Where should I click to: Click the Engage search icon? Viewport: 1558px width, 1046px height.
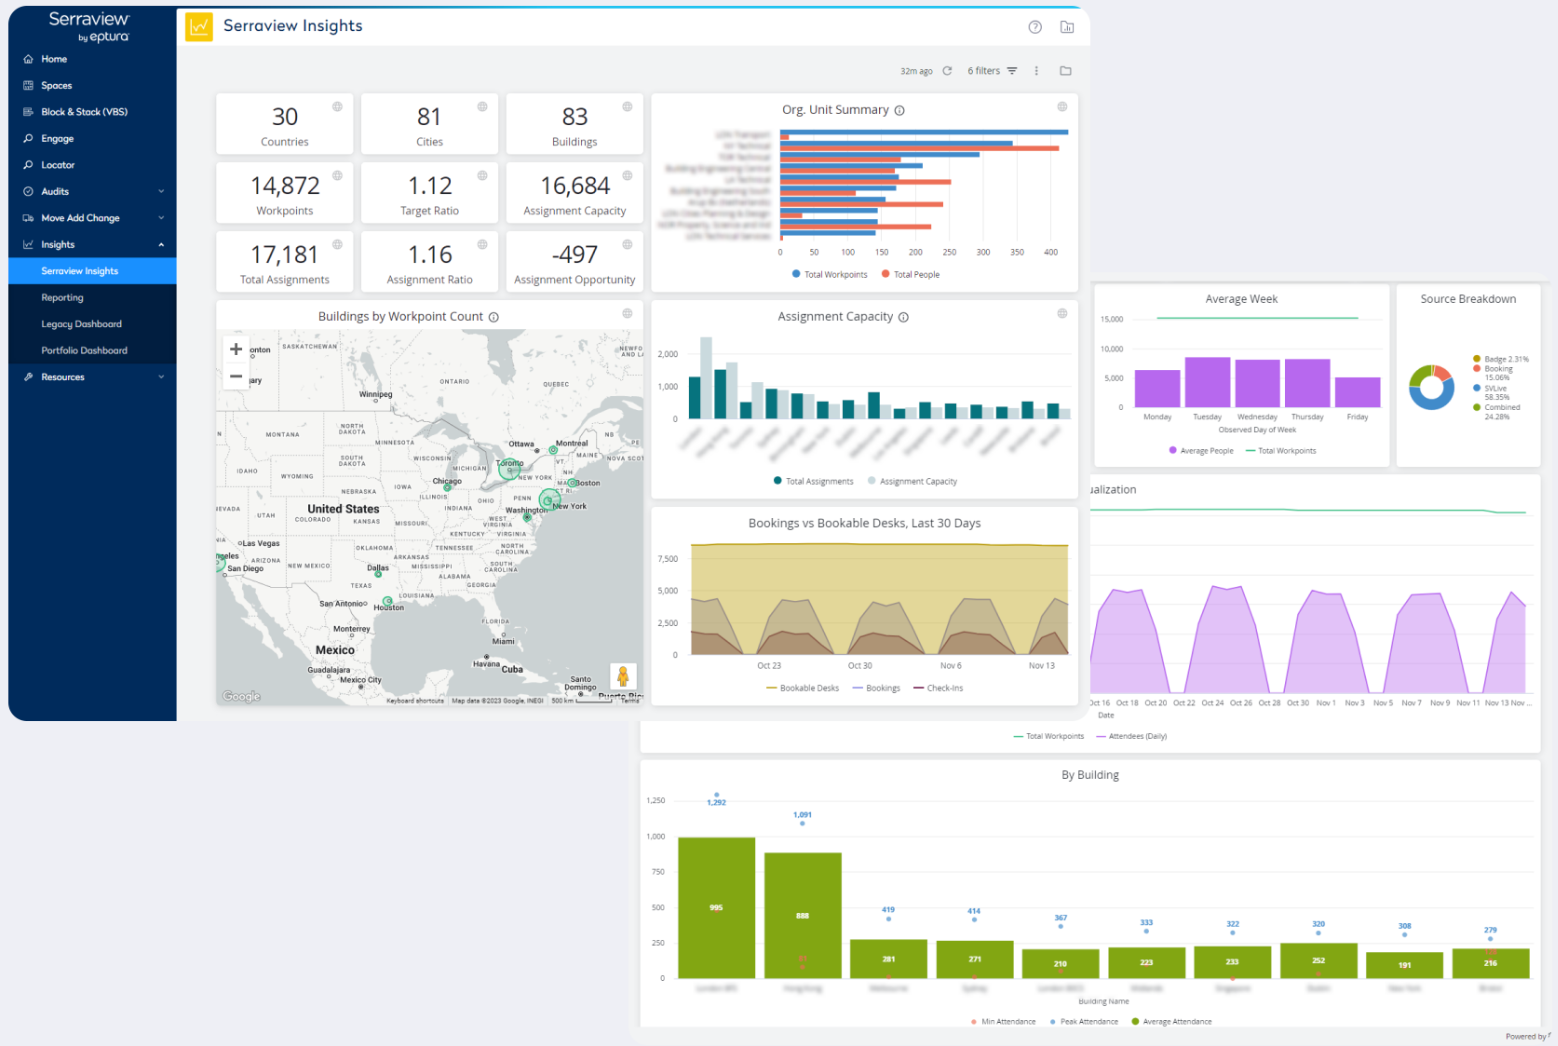coord(28,139)
